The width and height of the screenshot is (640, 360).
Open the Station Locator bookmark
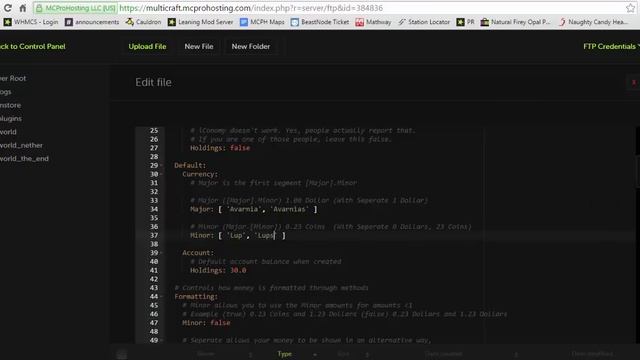[x=424, y=22]
